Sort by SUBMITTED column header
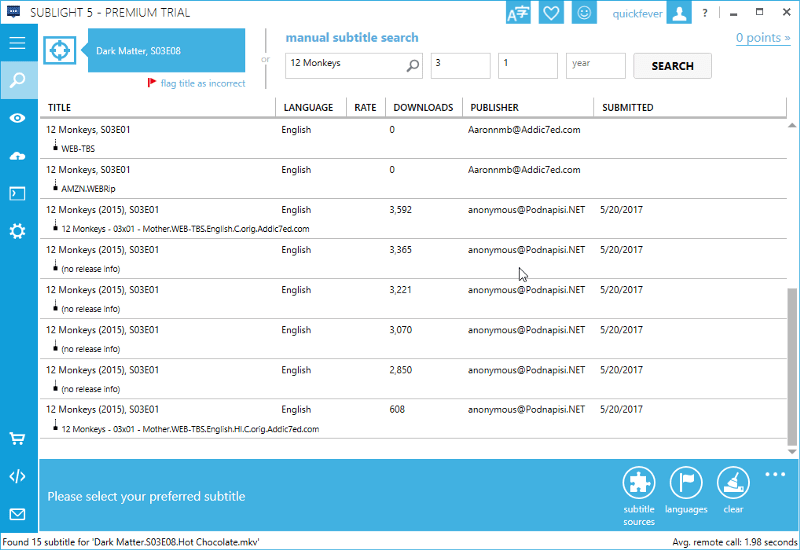This screenshot has height=550, width=800. 690,108
